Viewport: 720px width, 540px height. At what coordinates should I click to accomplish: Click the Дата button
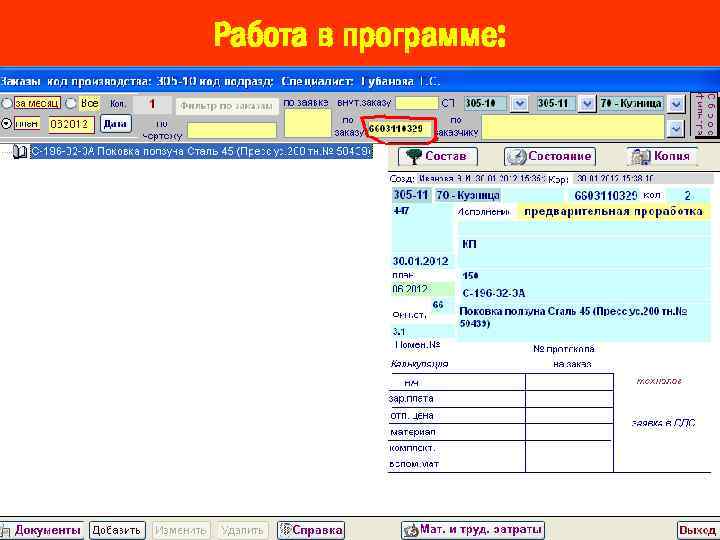115,124
